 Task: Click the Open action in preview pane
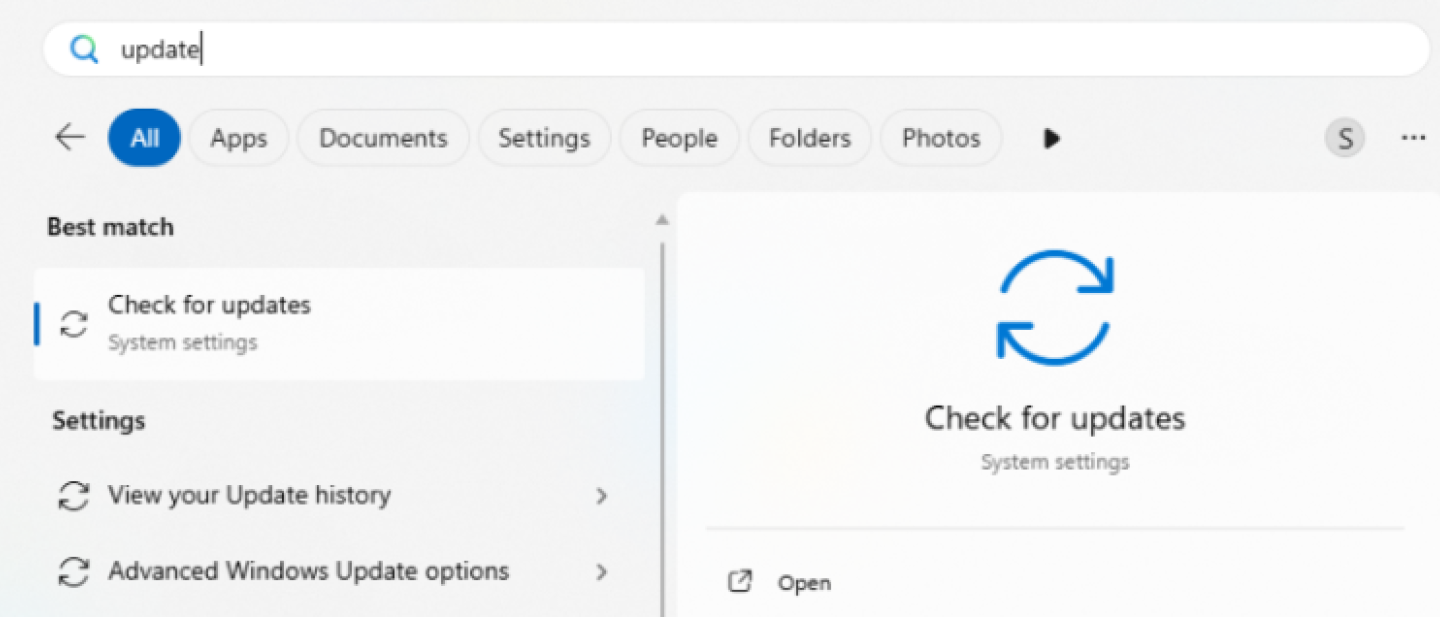pyautogui.click(x=804, y=583)
